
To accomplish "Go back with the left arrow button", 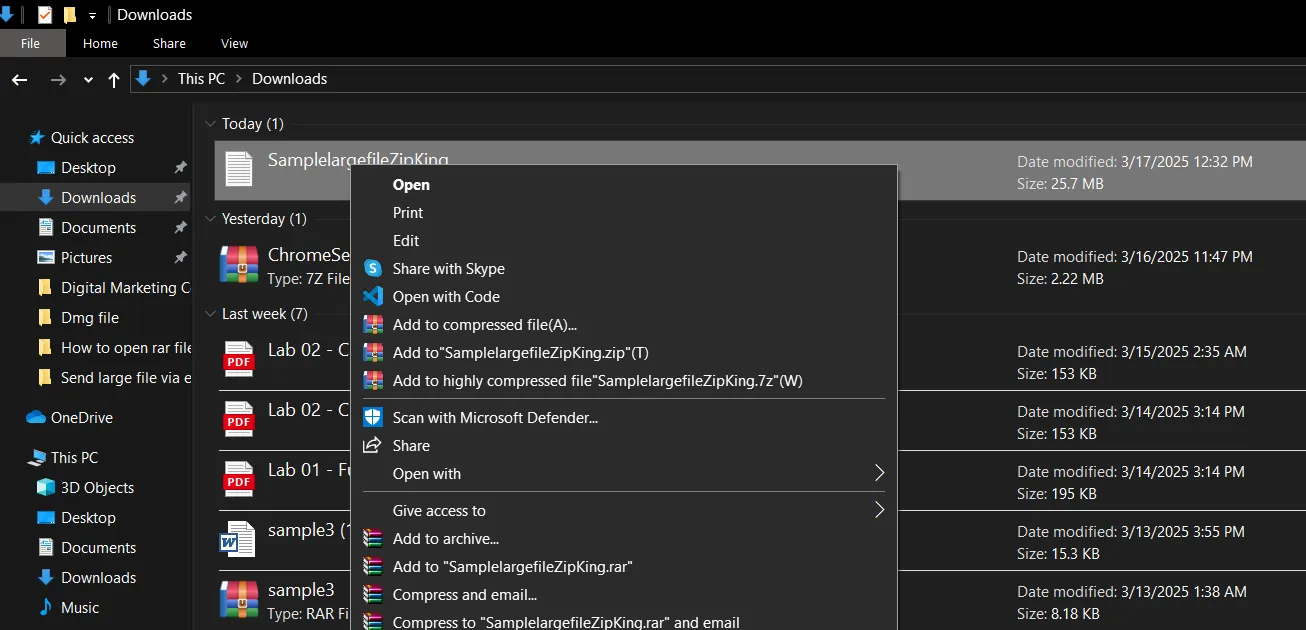I will (19, 79).
